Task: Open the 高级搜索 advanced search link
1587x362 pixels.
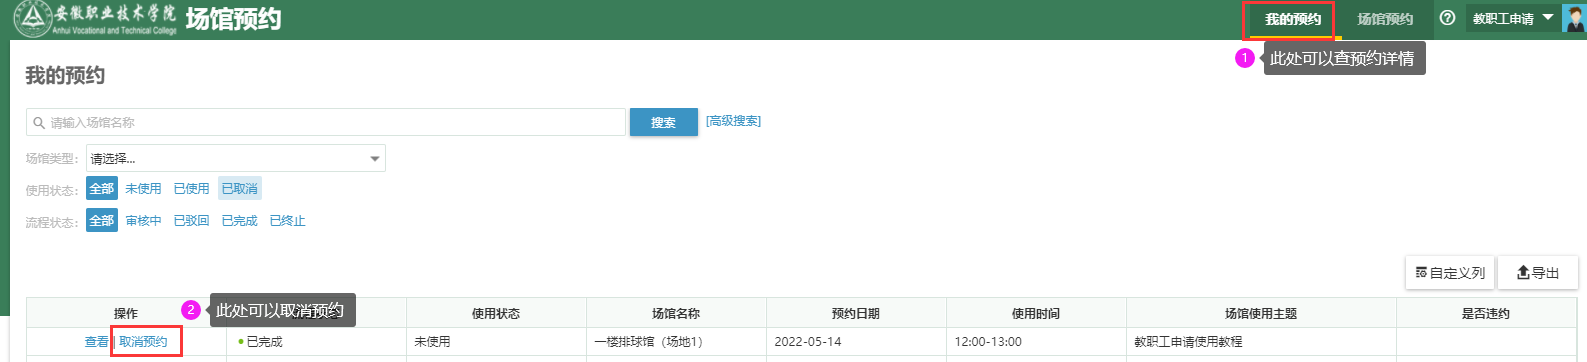Action: 733,121
